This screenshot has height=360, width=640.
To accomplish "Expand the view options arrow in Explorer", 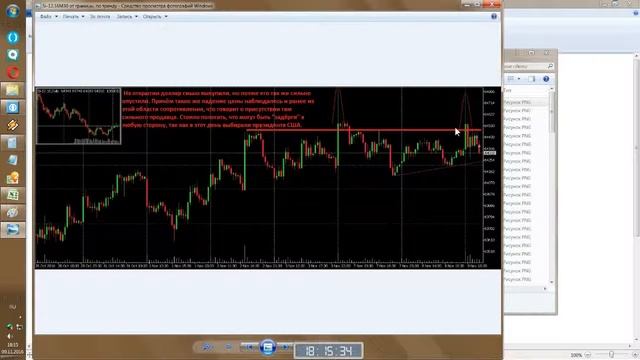I will 519,79.
